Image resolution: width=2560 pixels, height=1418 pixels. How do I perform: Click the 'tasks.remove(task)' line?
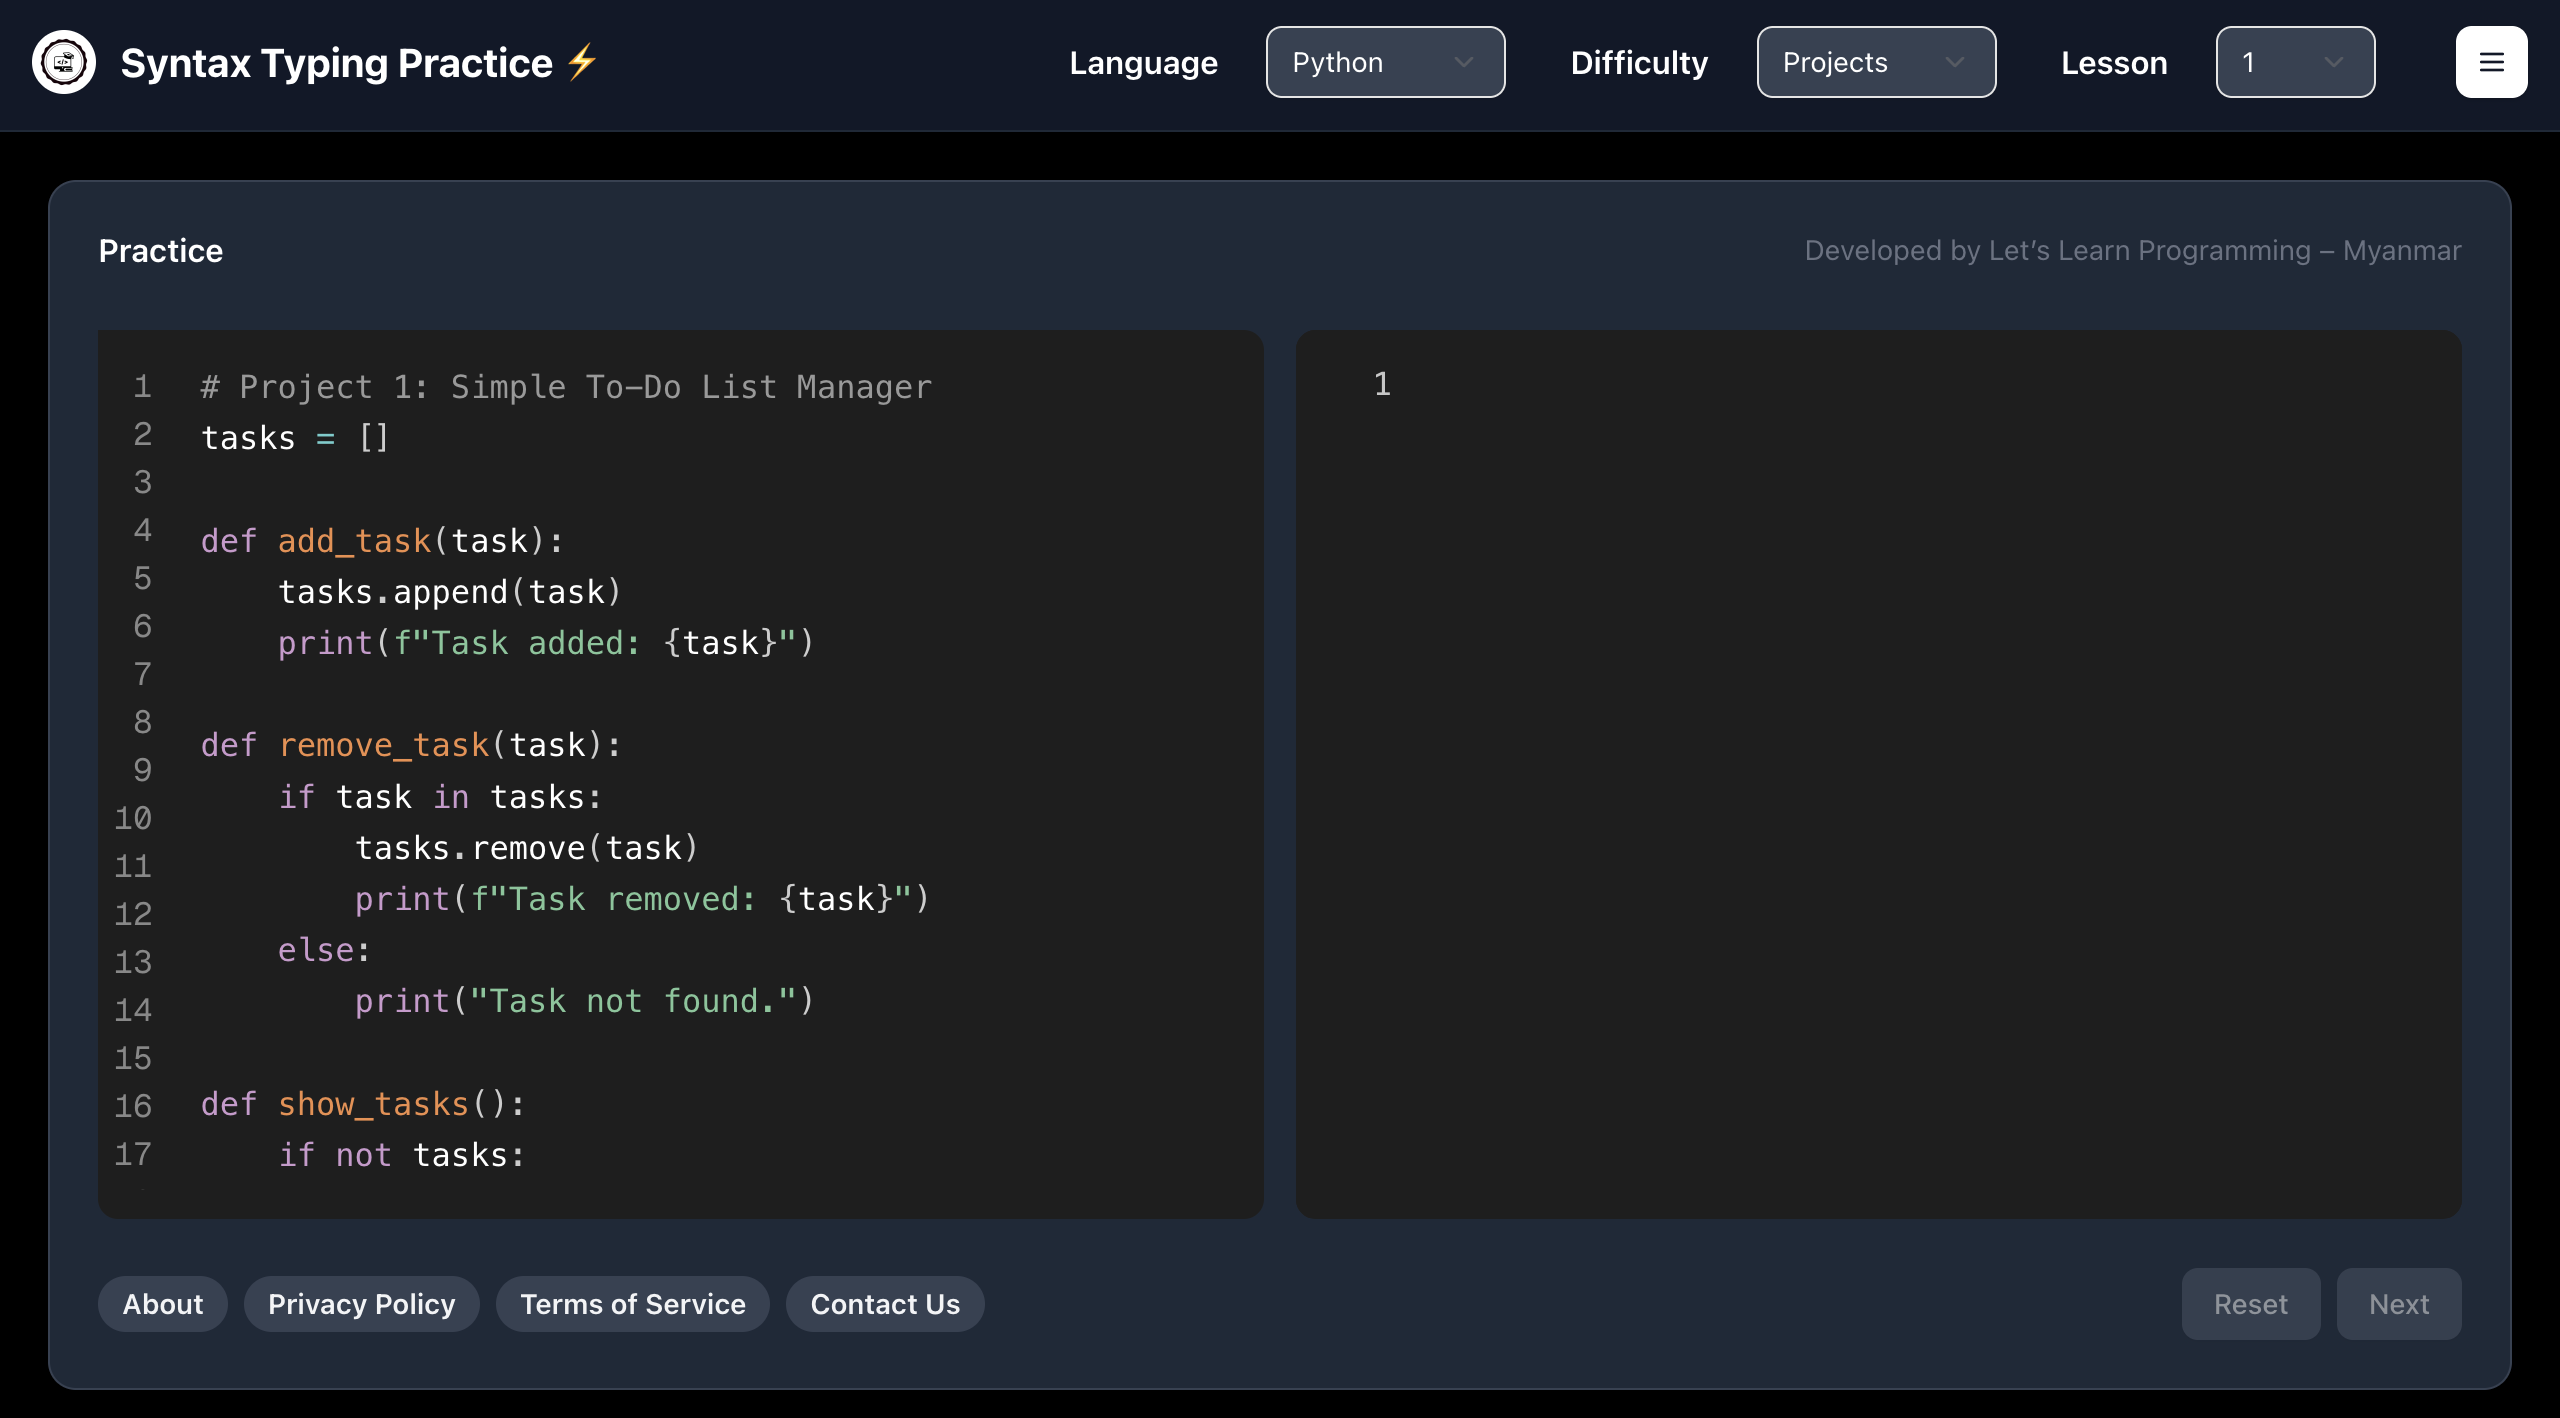(x=527, y=848)
